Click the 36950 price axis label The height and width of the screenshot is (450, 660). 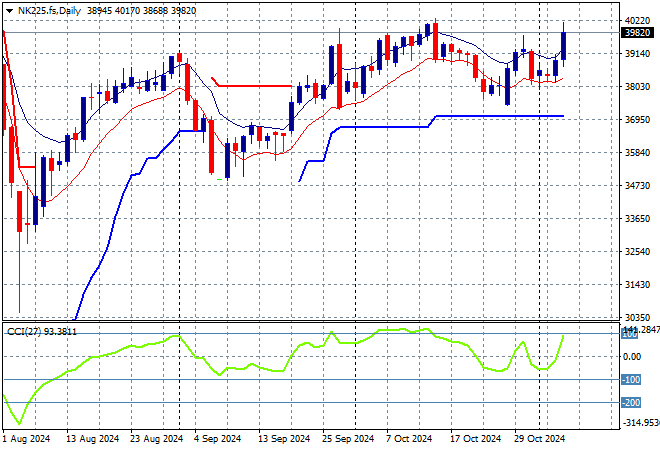[x=637, y=120]
